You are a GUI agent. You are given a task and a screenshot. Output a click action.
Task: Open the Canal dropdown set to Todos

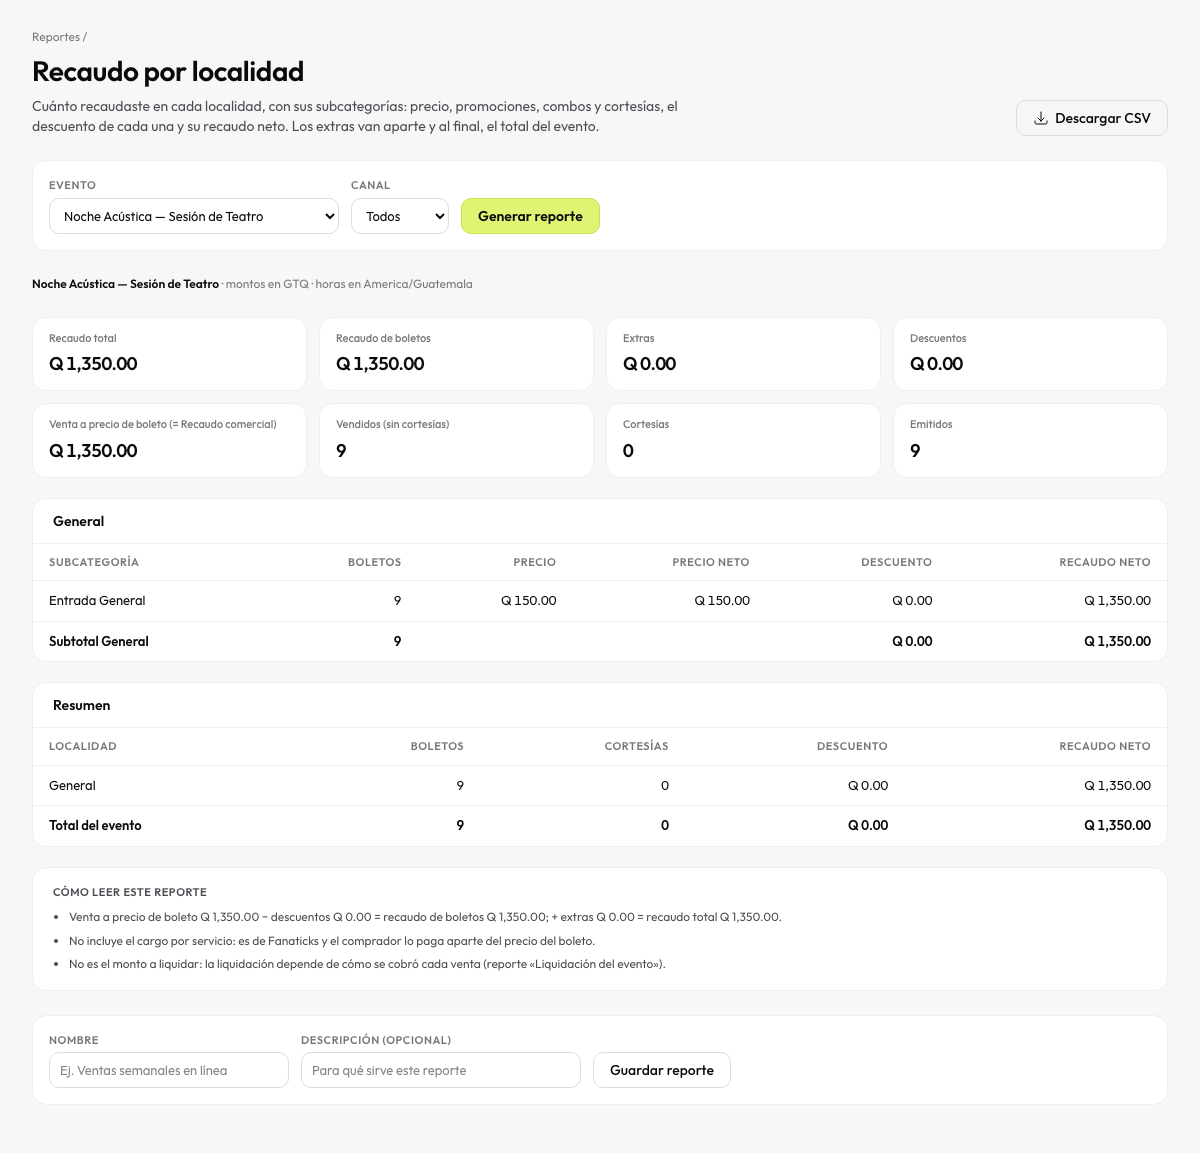point(400,216)
